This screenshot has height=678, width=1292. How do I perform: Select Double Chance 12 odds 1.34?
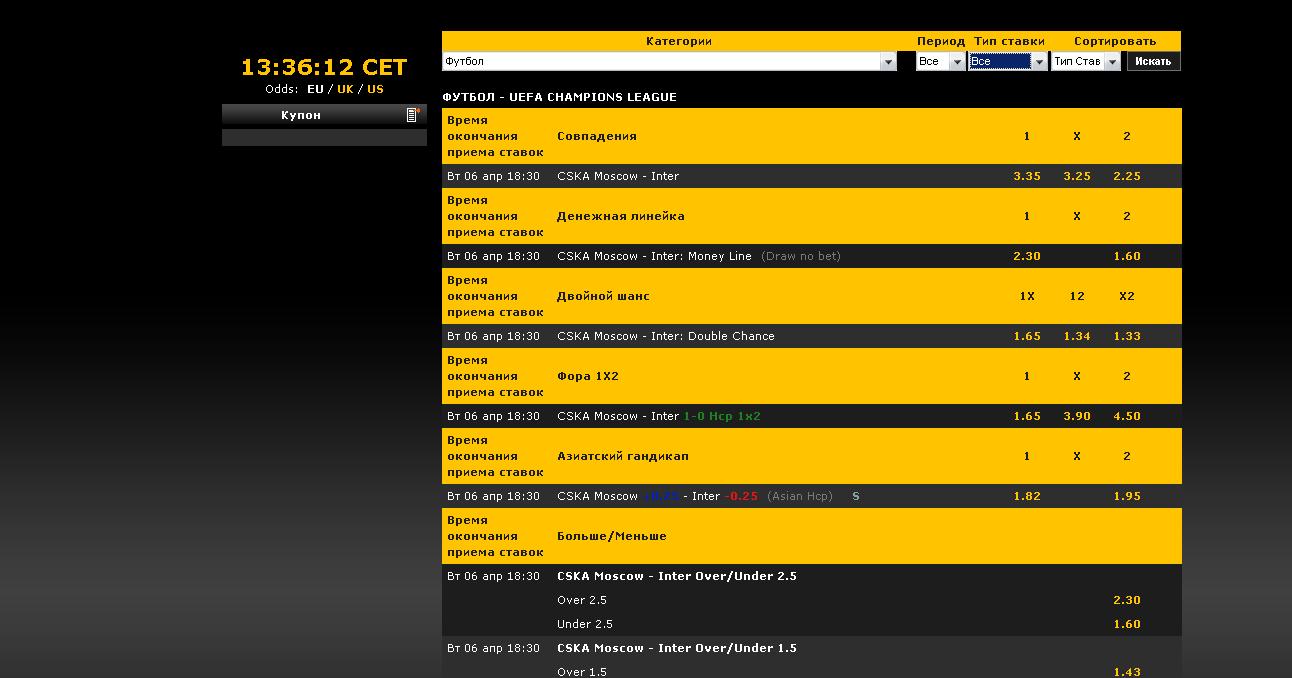tap(1077, 336)
